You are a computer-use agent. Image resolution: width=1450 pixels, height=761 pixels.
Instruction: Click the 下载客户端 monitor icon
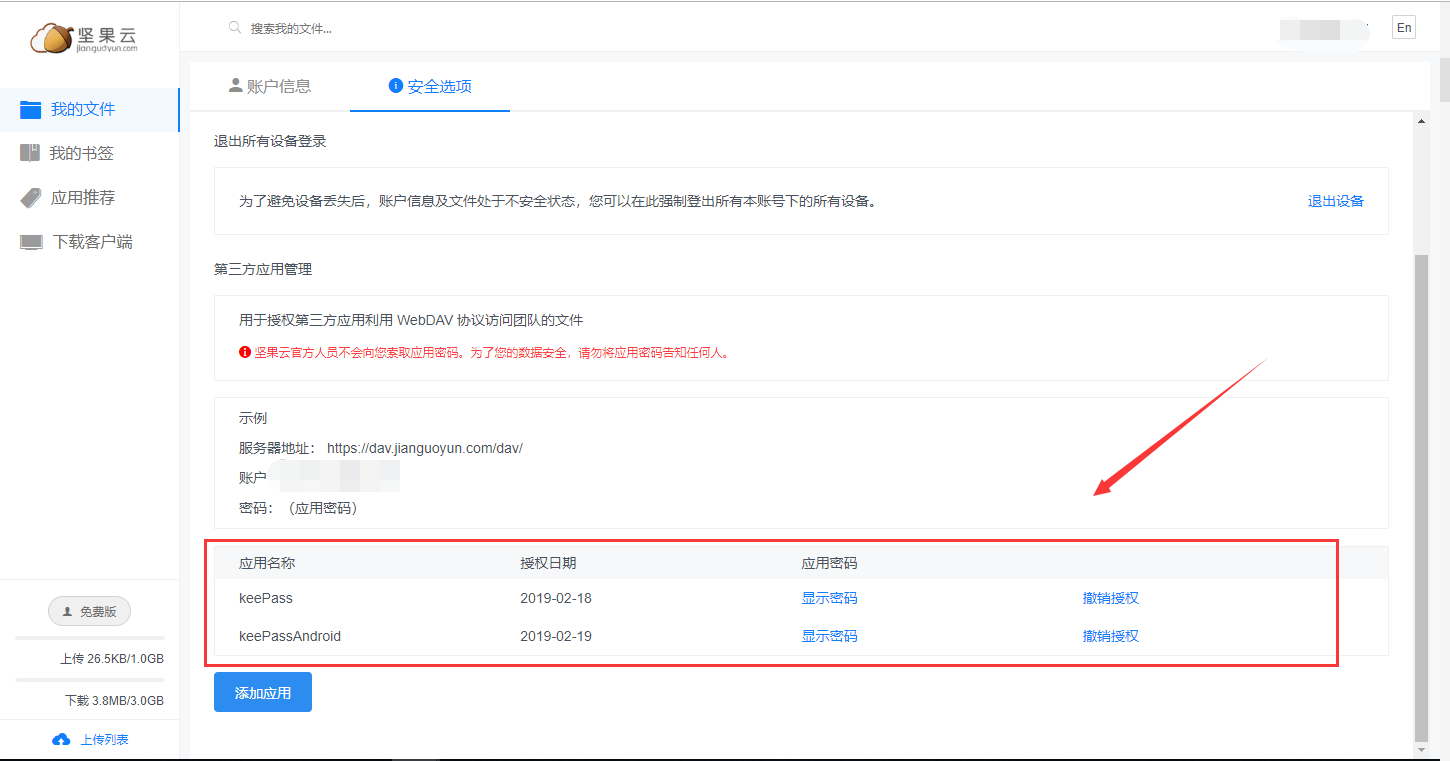click(x=32, y=242)
